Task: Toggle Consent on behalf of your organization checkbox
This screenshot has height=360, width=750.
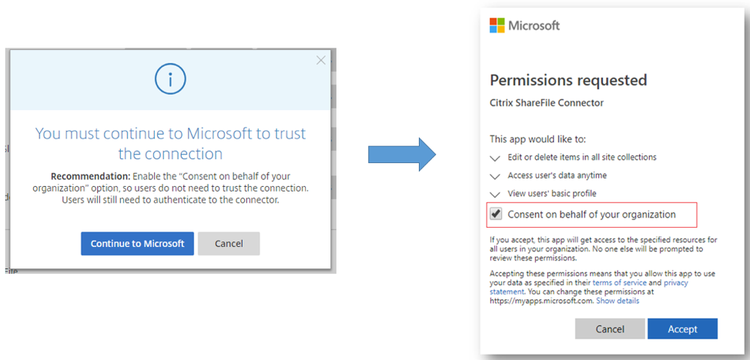Action: [496, 214]
